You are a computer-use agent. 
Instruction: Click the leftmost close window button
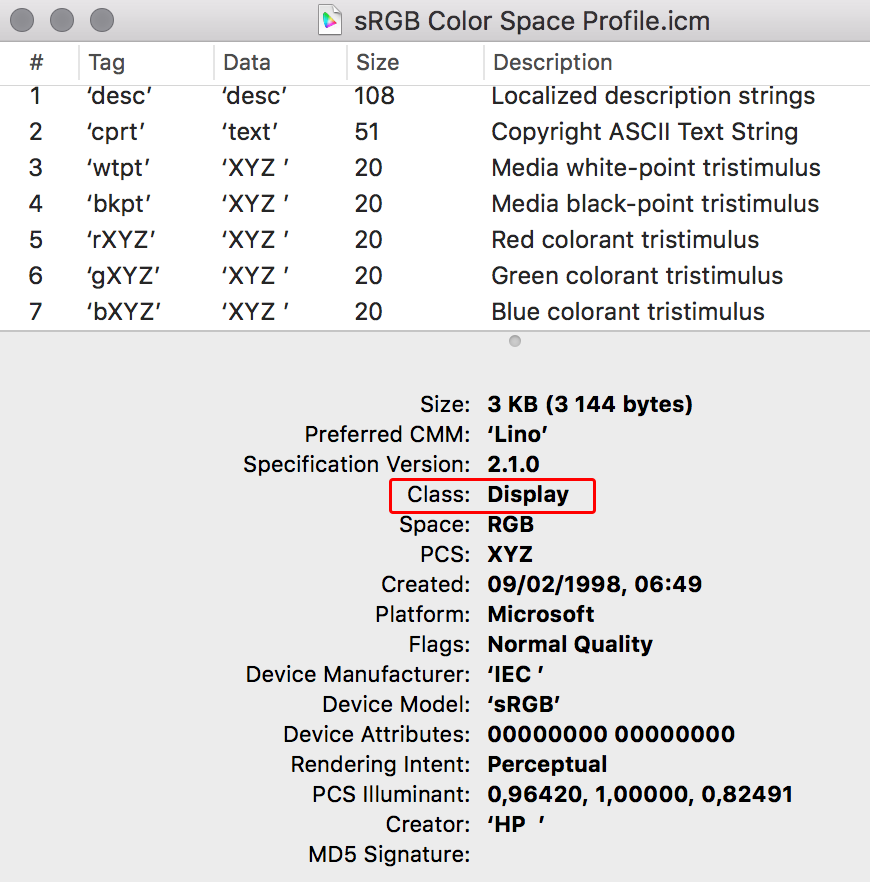[x=22, y=20]
